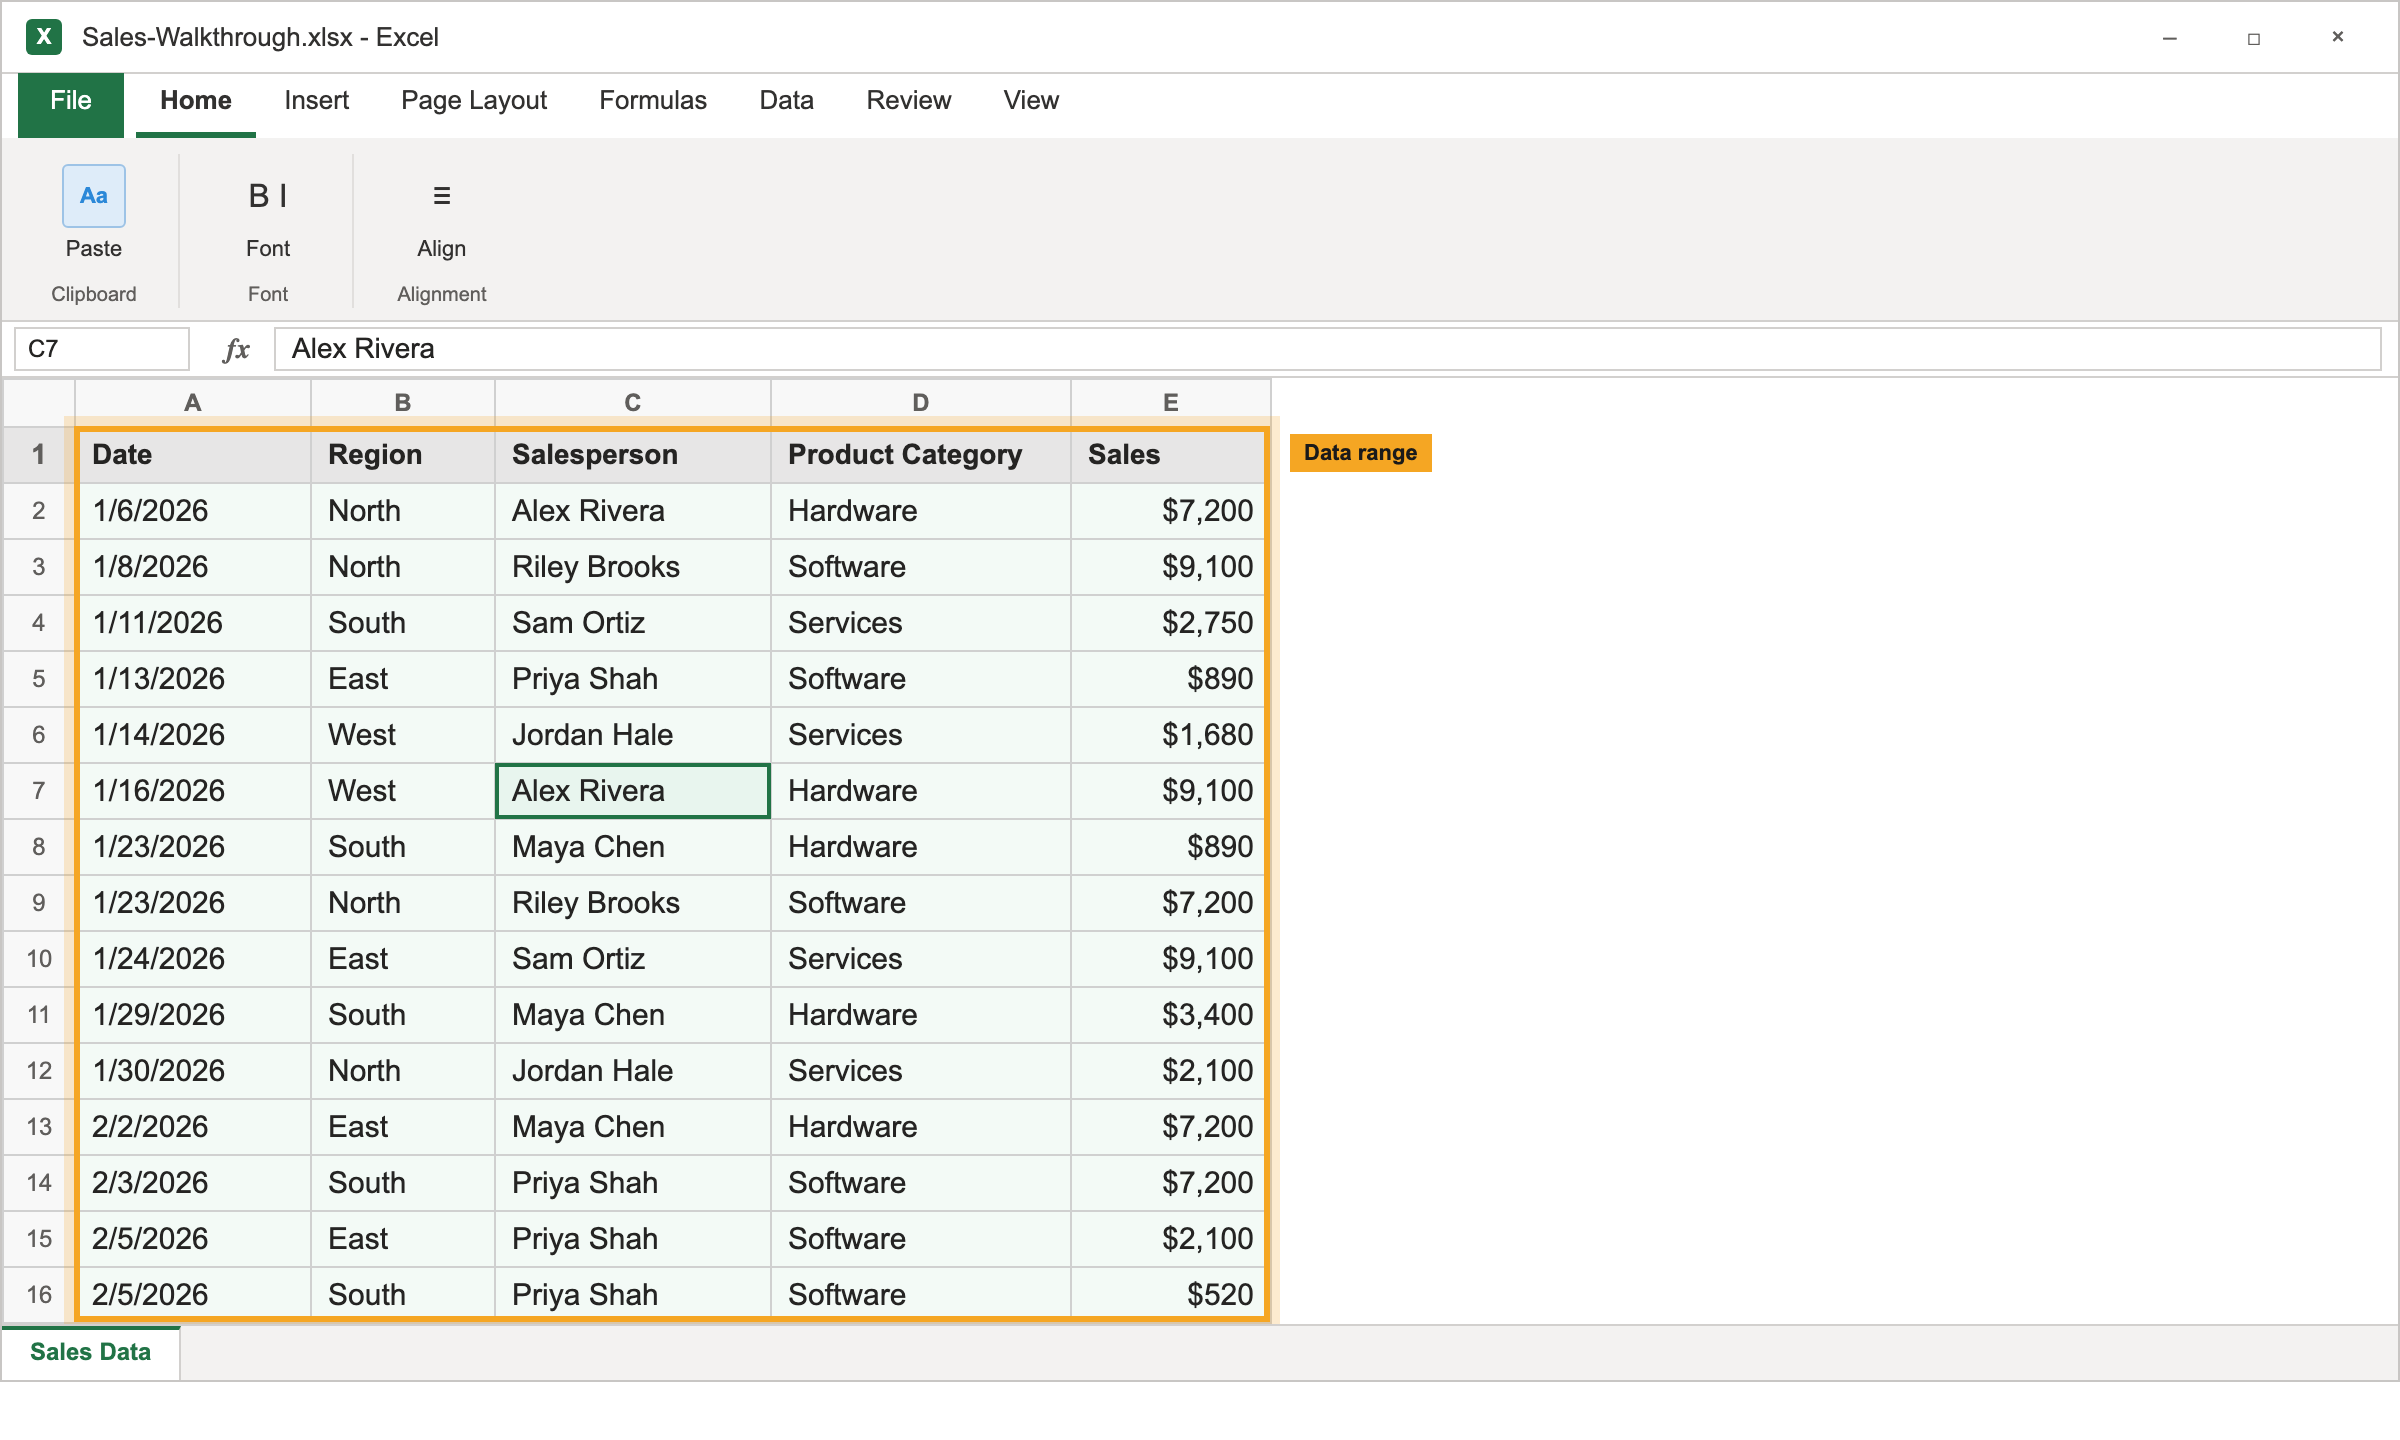This screenshot has width=2400, height=1440.
Task: Select the West region cell in row 6
Action: (x=403, y=735)
